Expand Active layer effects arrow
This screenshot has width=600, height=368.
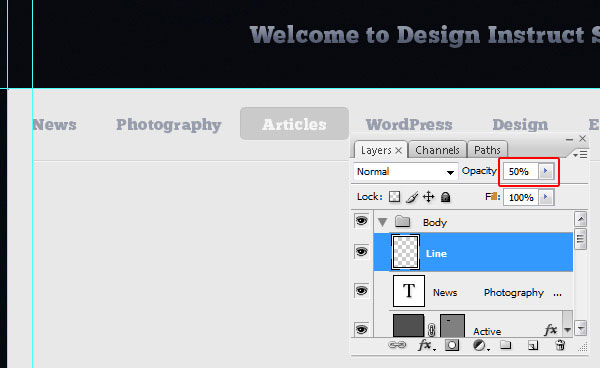click(567, 329)
